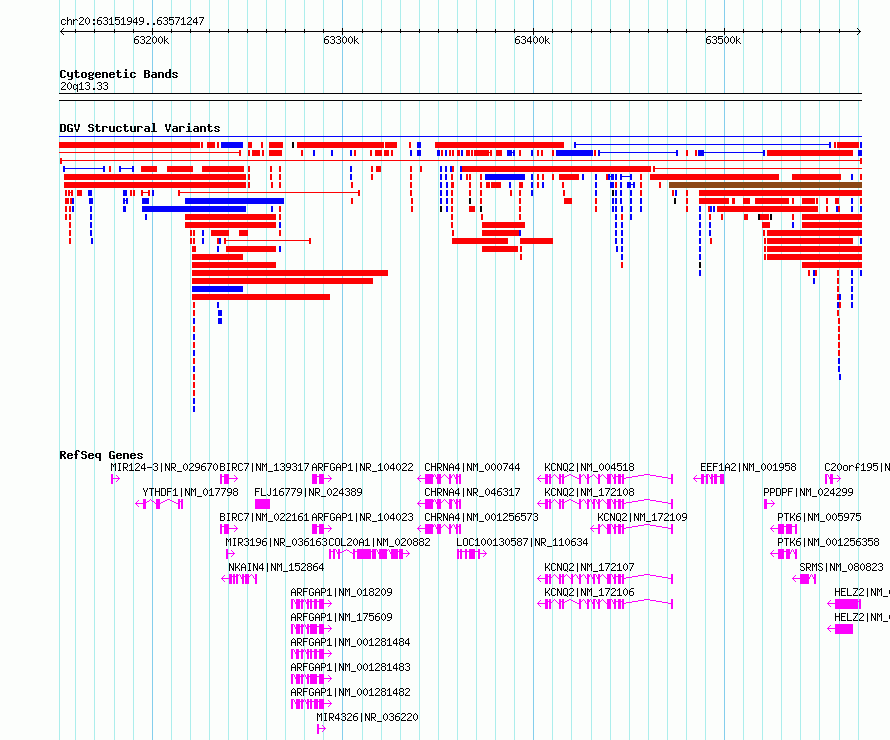The height and width of the screenshot is (740, 890).
Task: Click the 63400k ruler marker
Action: click(x=532, y=40)
